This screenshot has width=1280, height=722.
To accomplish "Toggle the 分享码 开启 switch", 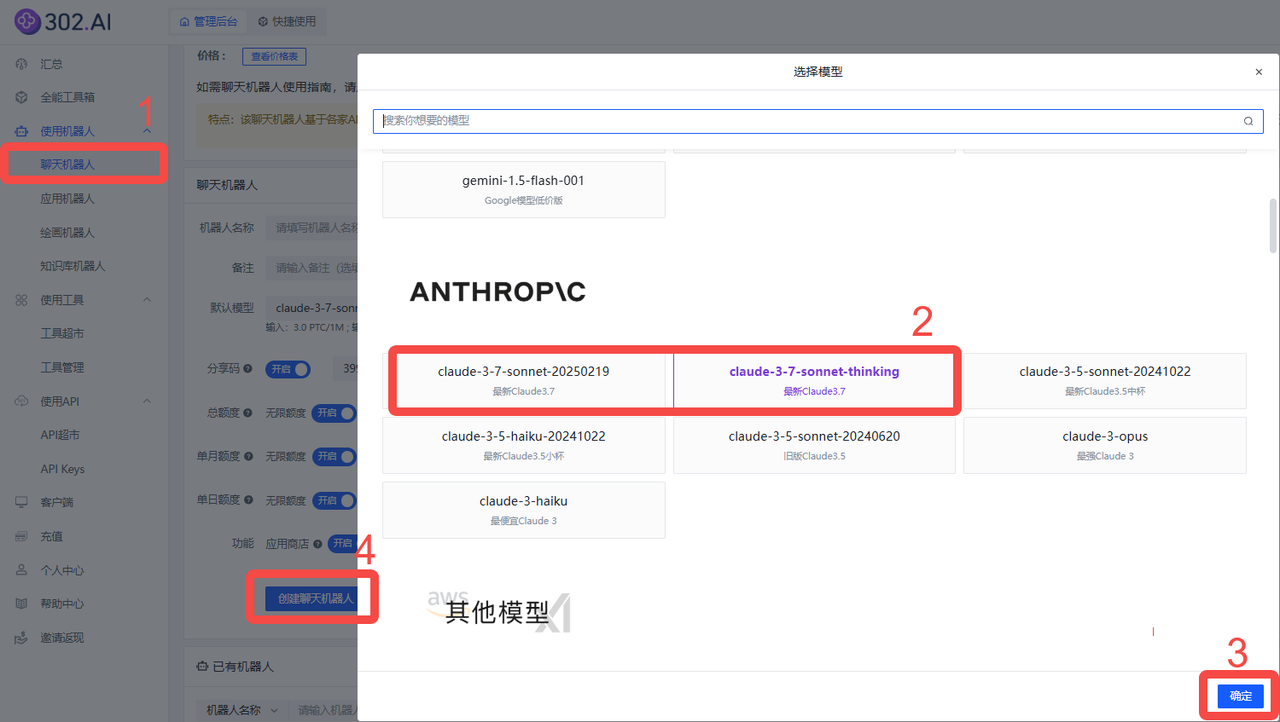I will [x=287, y=369].
